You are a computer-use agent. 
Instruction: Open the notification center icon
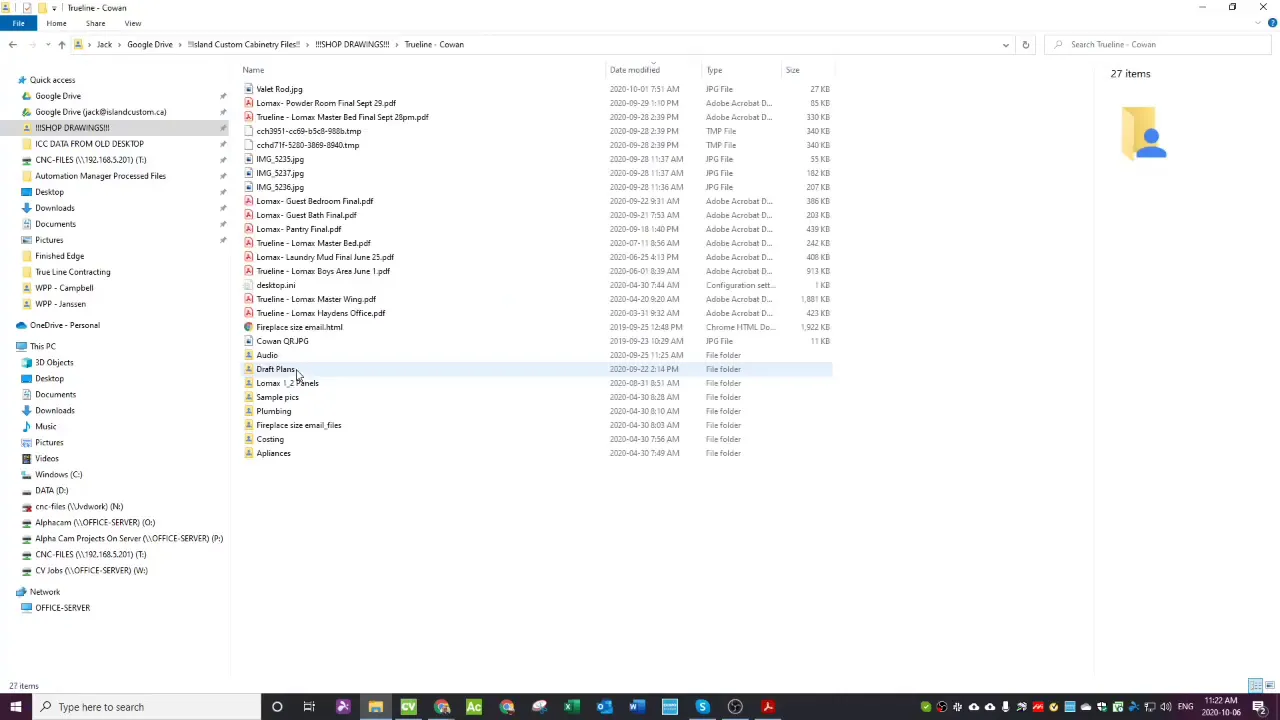1259,707
